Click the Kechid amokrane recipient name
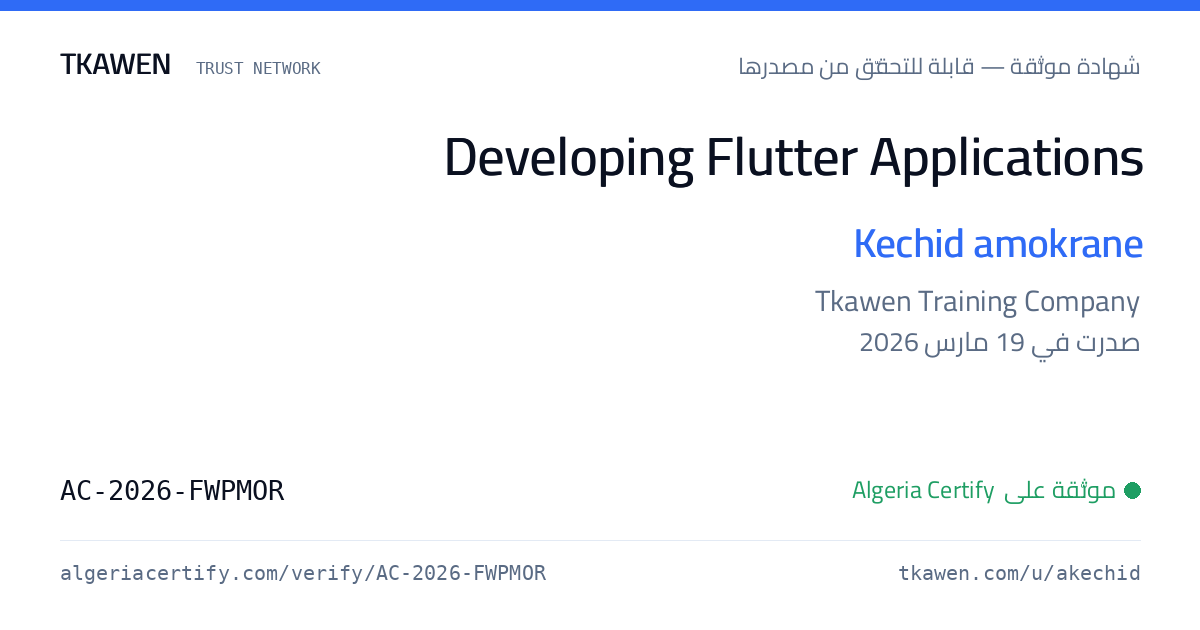1200x630 pixels. tap(998, 244)
